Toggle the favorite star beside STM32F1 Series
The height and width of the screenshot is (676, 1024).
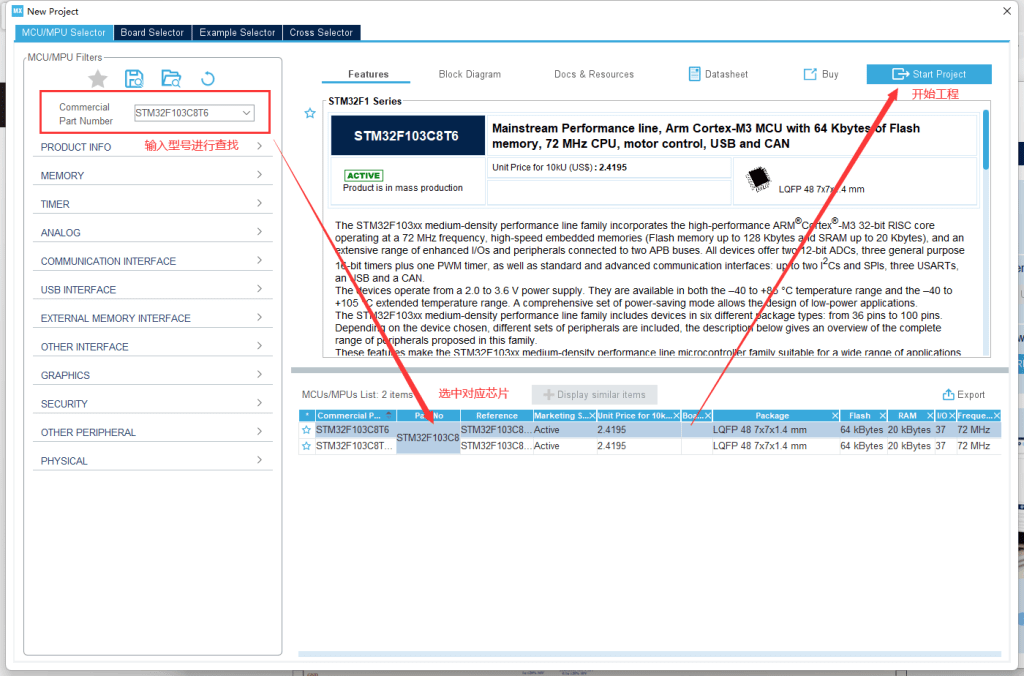point(310,114)
